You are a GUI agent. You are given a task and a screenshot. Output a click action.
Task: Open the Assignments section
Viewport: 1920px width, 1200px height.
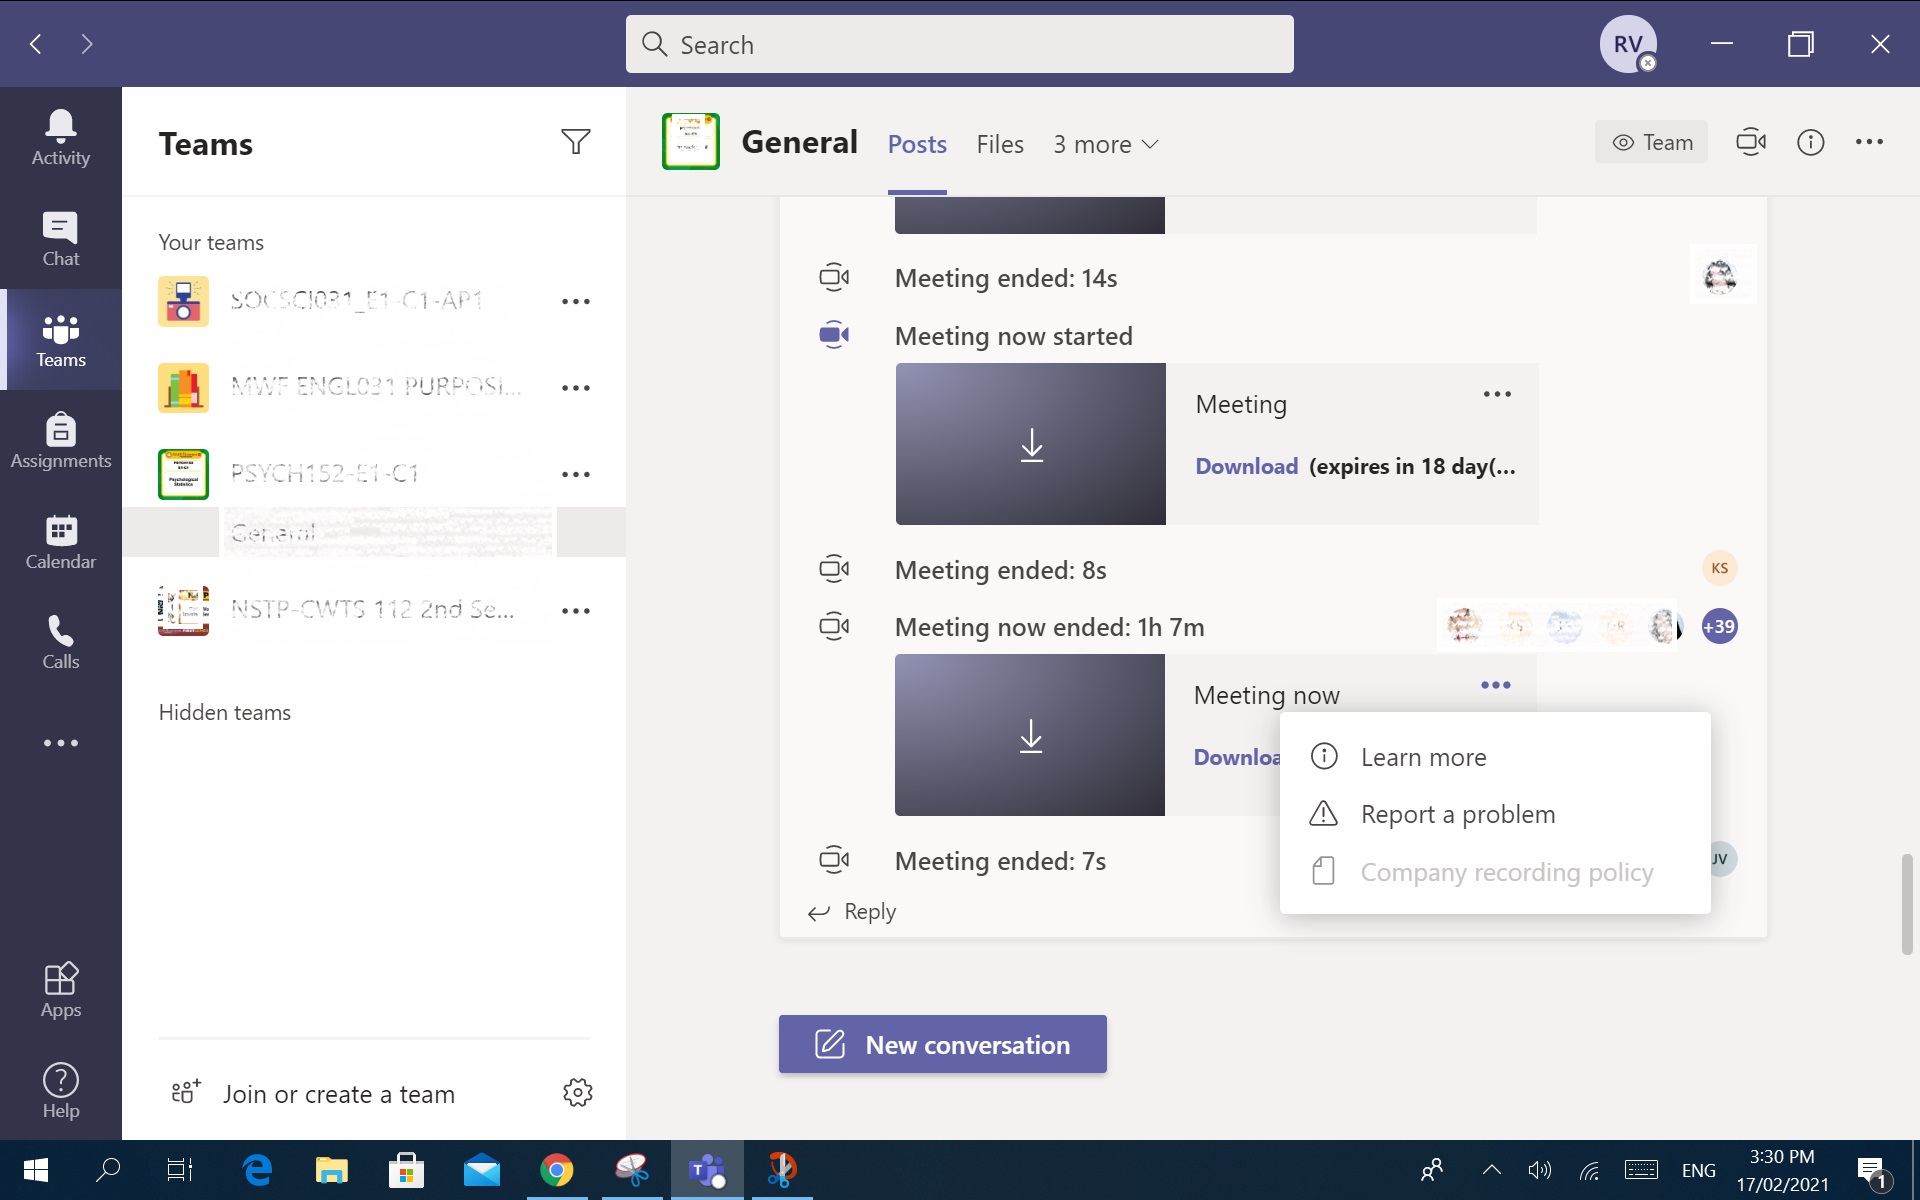click(x=60, y=441)
